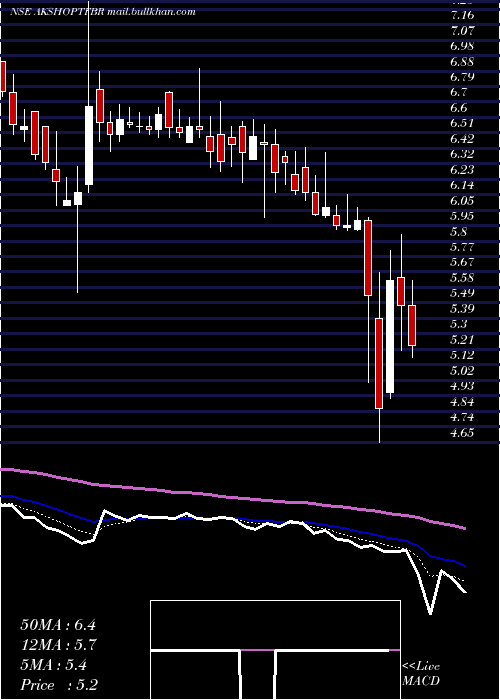Select the 6.23 price axis label
This screenshot has width=500, height=700.
click(x=463, y=170)
